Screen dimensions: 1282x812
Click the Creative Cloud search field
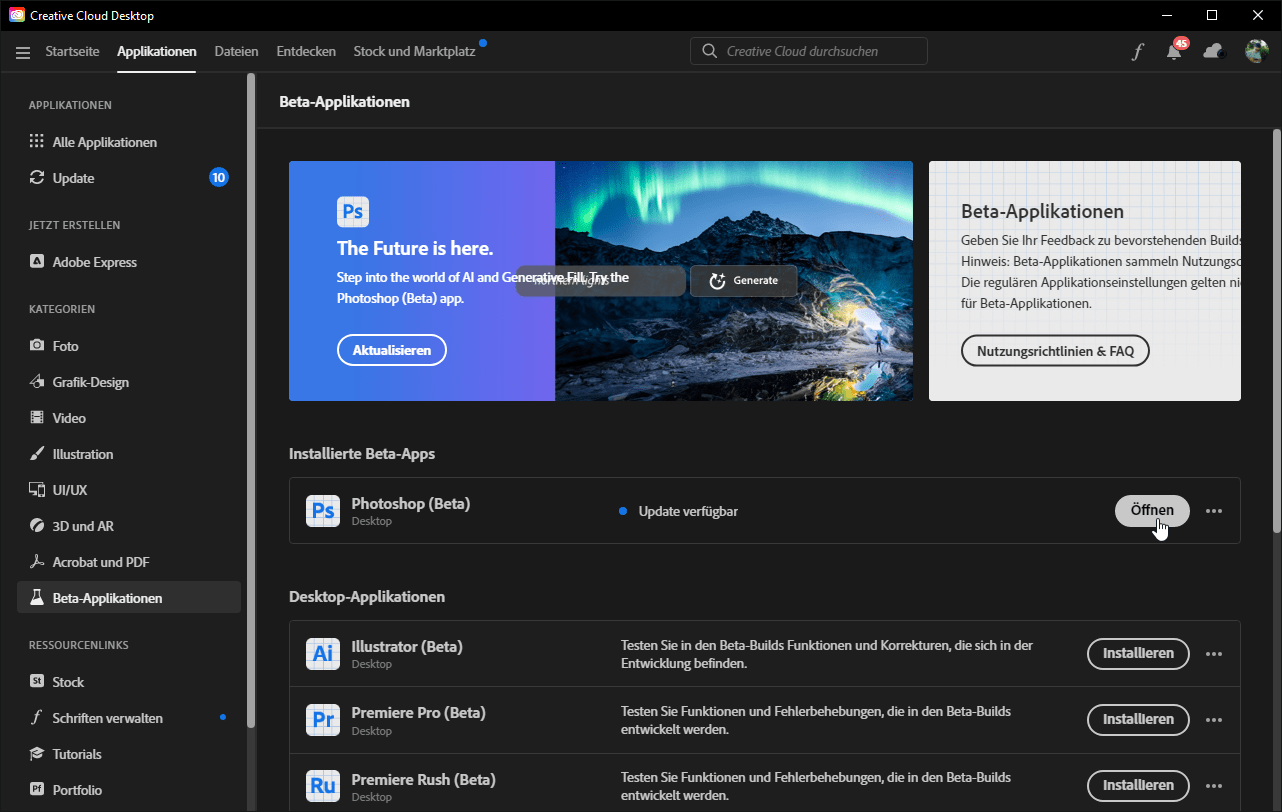[808, 52]
